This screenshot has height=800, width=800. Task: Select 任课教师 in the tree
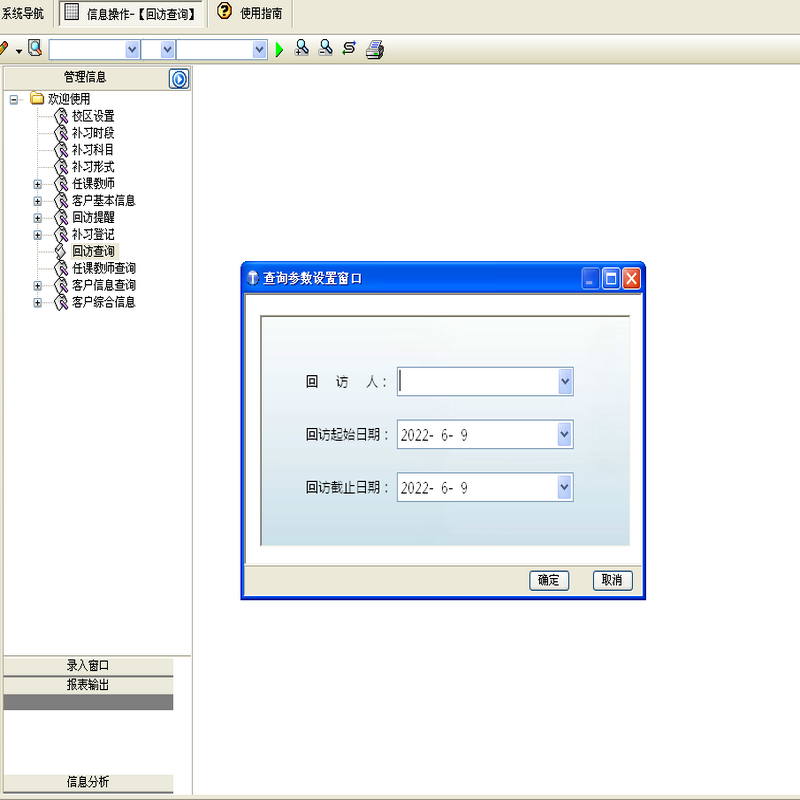(x=93, y=184)
